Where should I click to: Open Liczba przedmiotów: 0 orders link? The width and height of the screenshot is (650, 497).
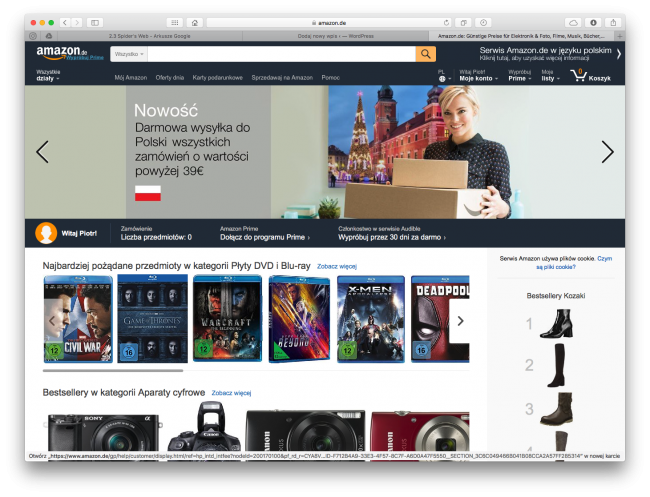(x=156, y=237)
